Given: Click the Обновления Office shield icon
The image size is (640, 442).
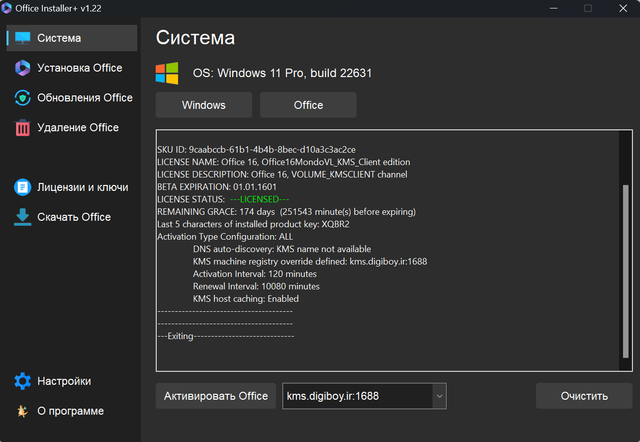Looking at the screenshot, I should click(22, 98).
